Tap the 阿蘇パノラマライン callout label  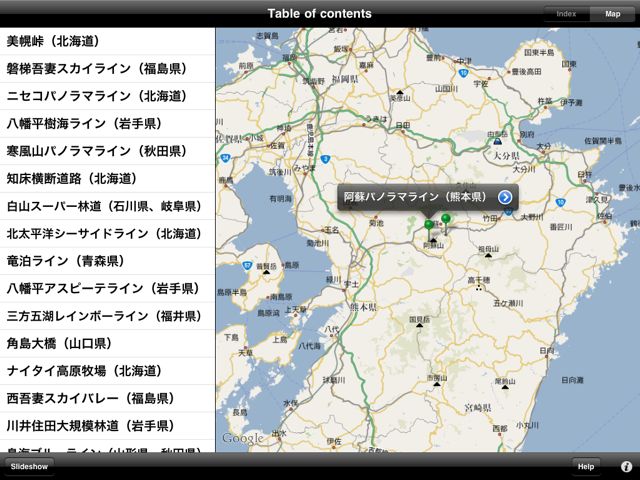(416, 197)
